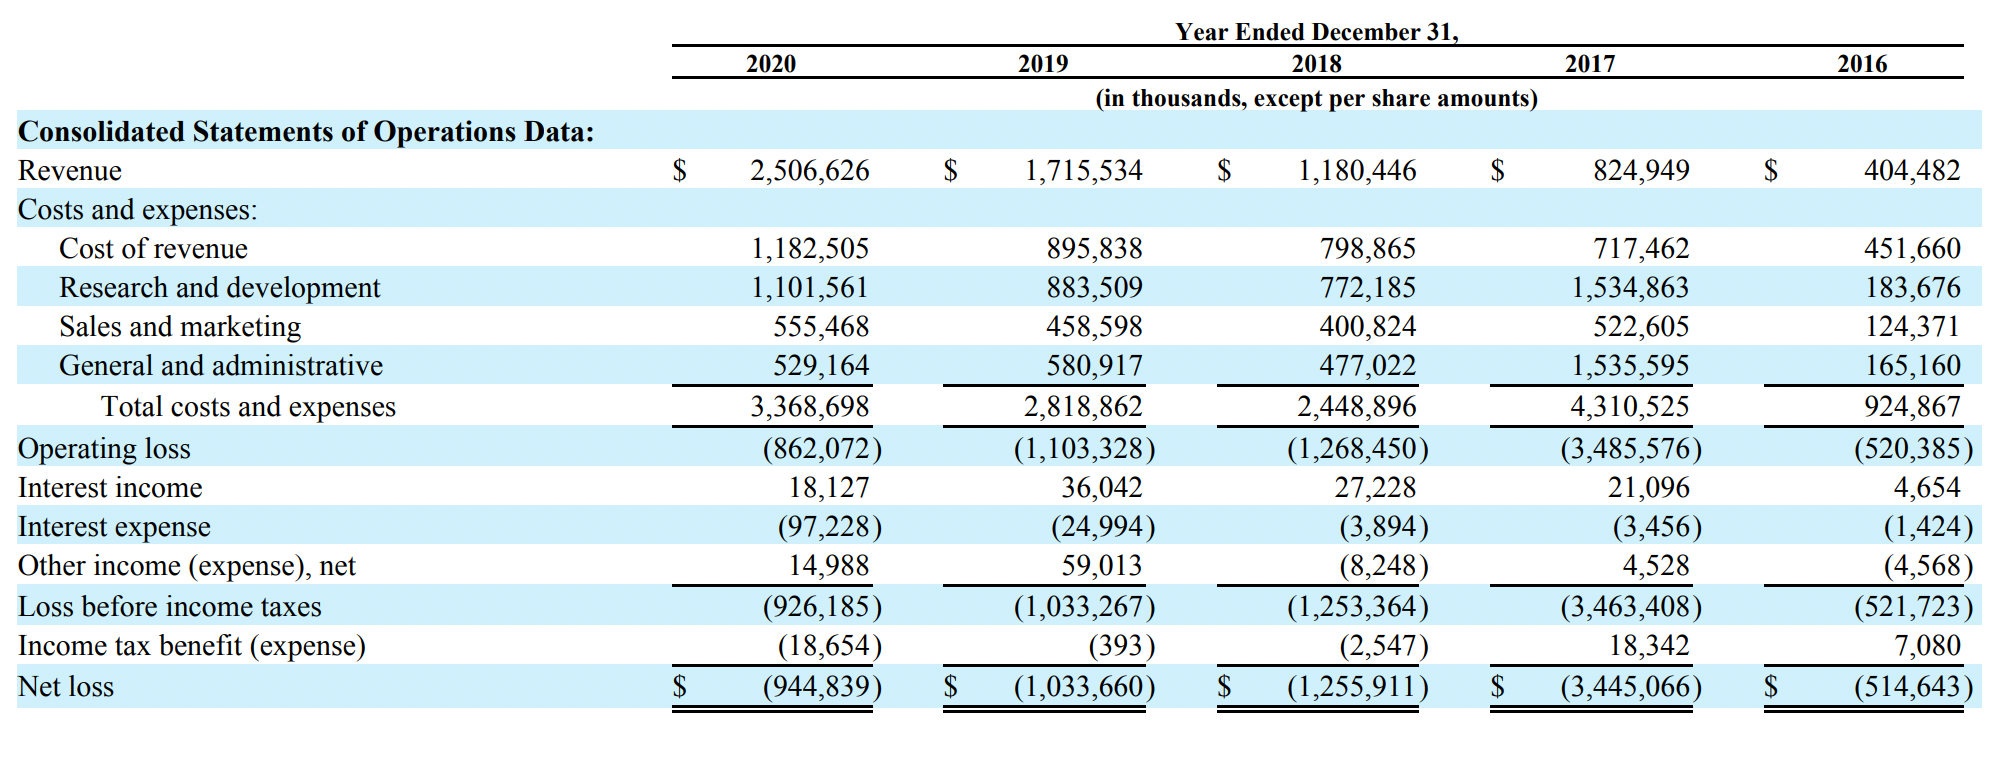The height and width of the screenshot is (760, 2000).
Task: Select 2019 other income 59,013
Action: pyautogui.click(x=1102, y=566)
